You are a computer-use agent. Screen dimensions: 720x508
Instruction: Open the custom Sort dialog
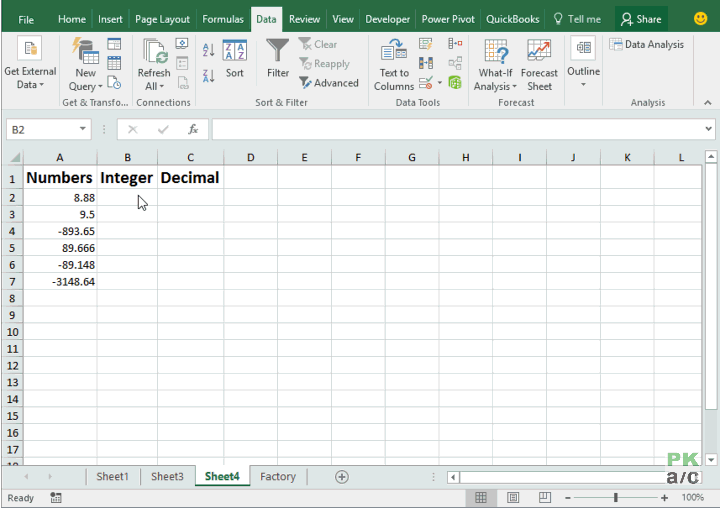click(235, 59)
